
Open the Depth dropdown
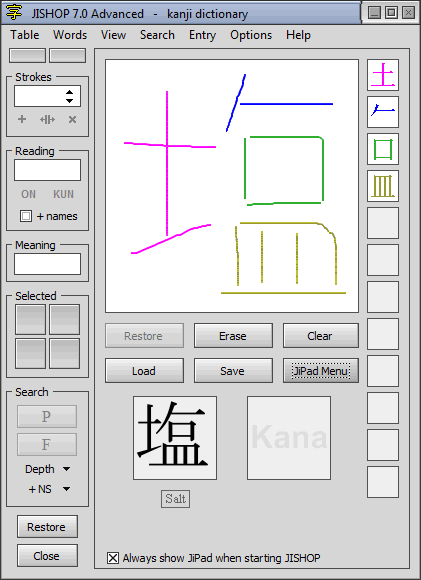pyautogui.click(x=47, y=469)
